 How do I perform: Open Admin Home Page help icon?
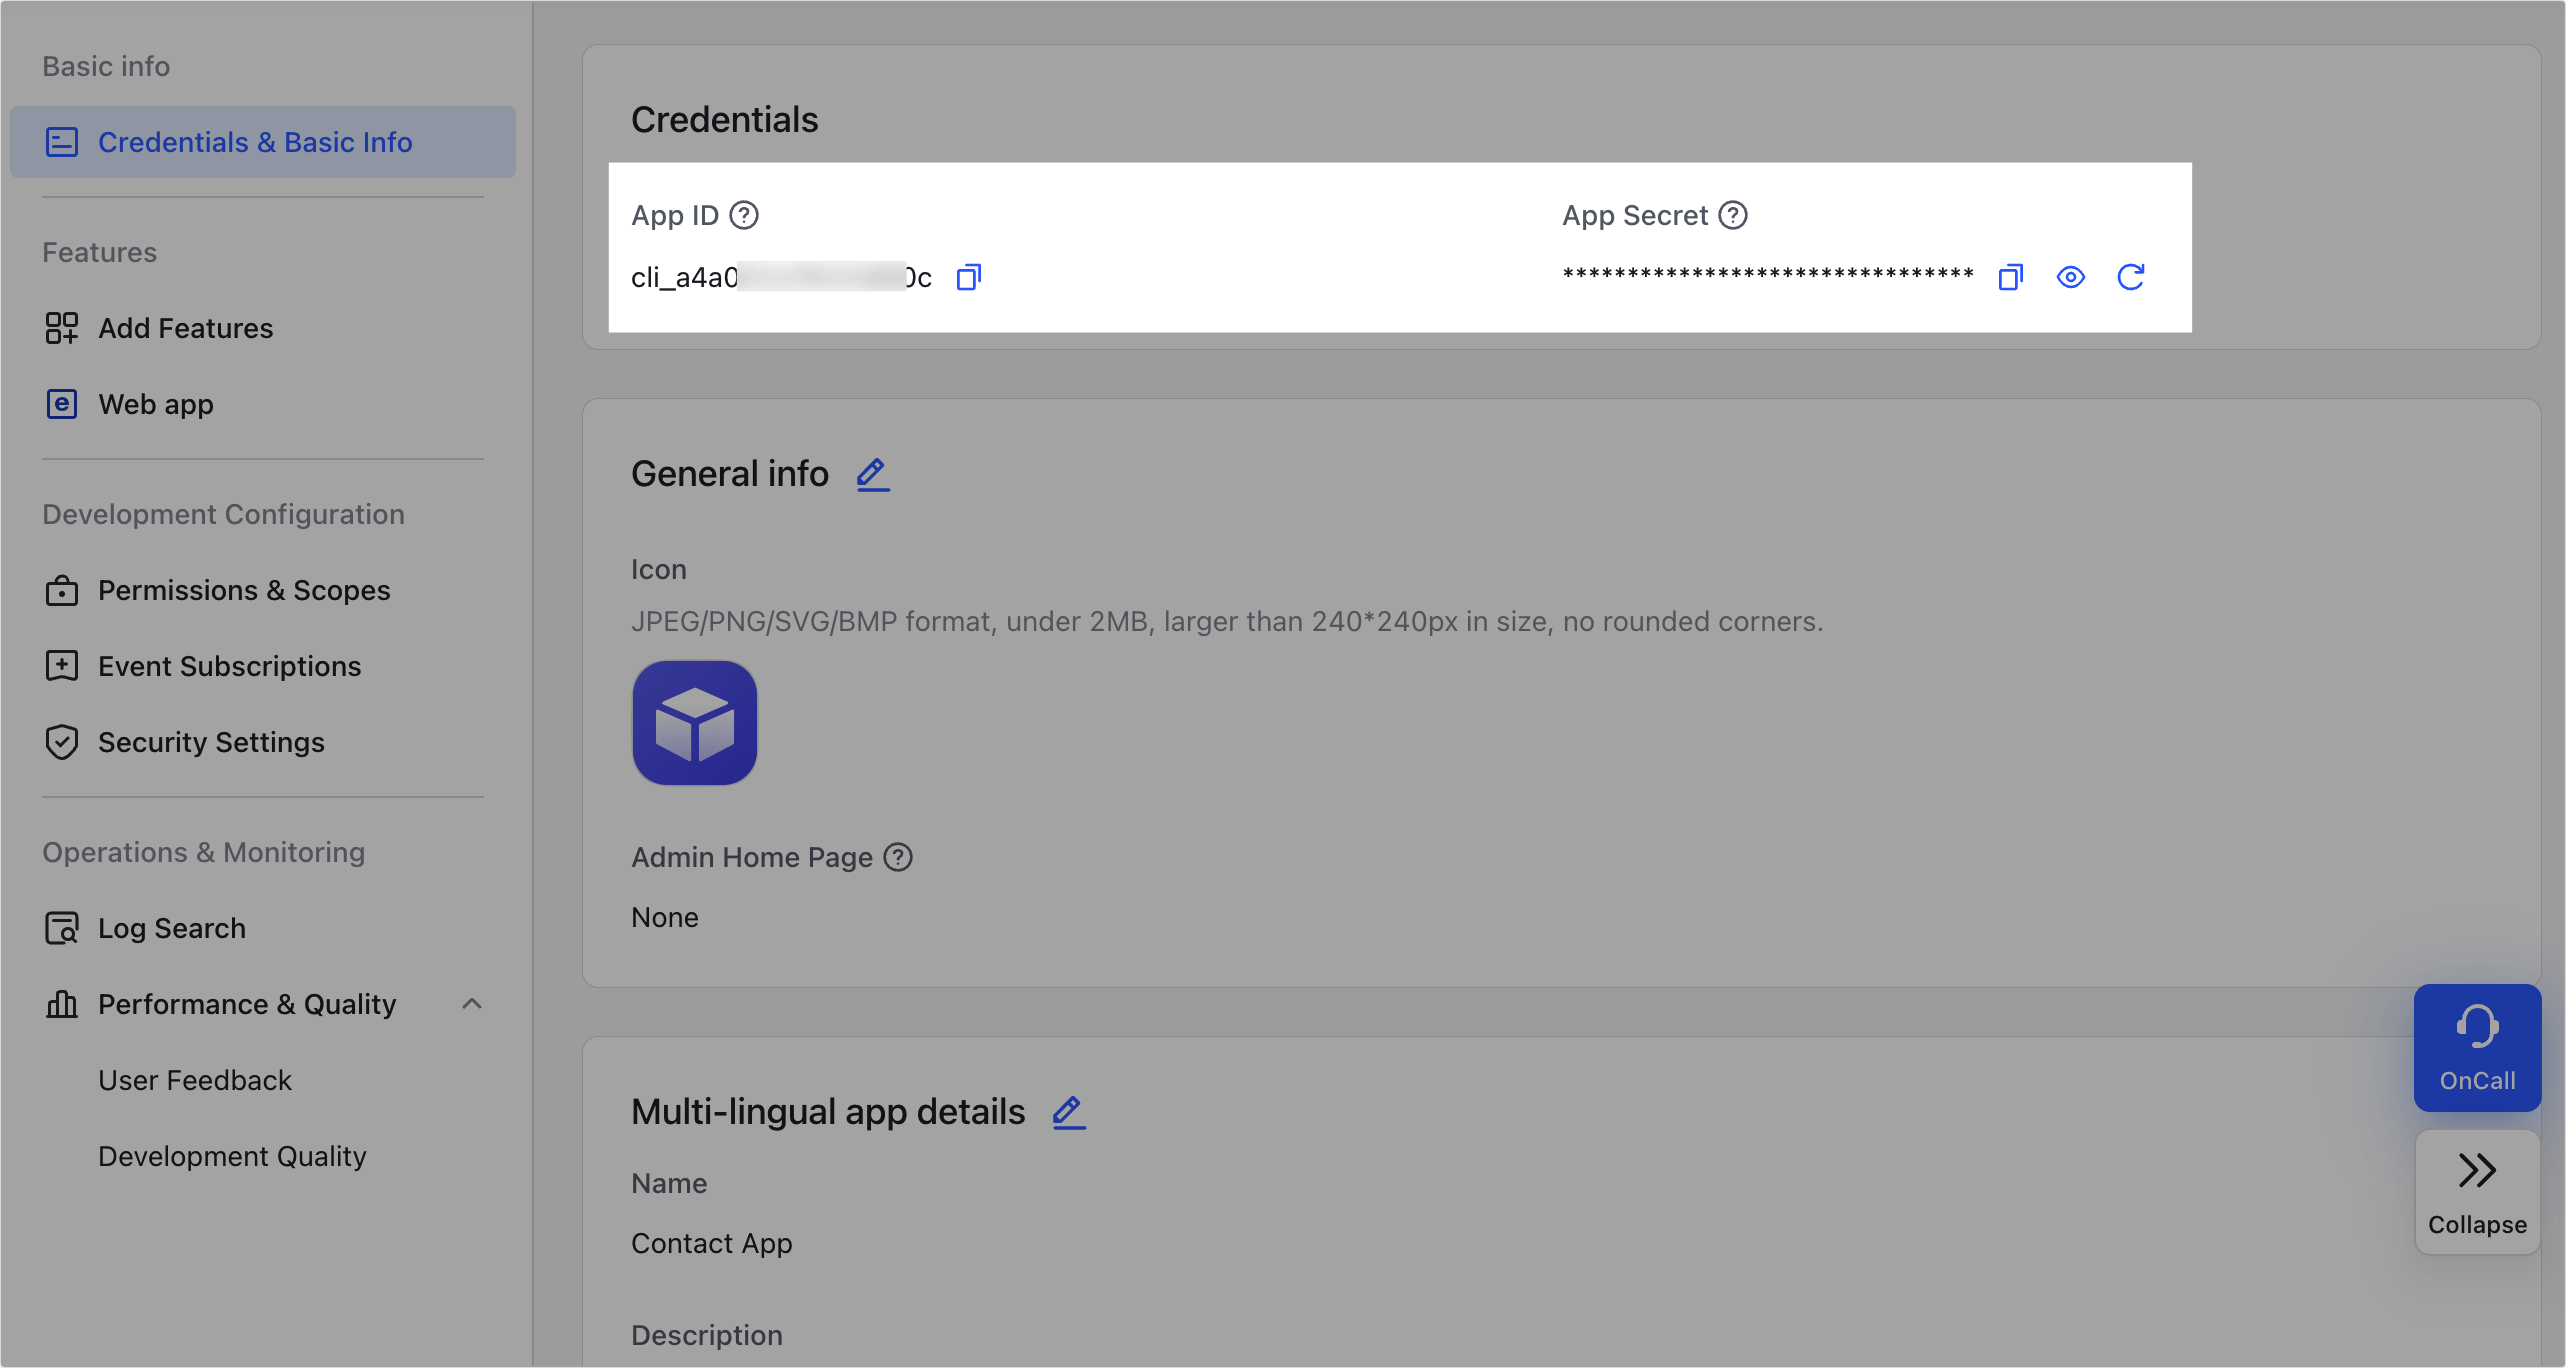point(898,857)
